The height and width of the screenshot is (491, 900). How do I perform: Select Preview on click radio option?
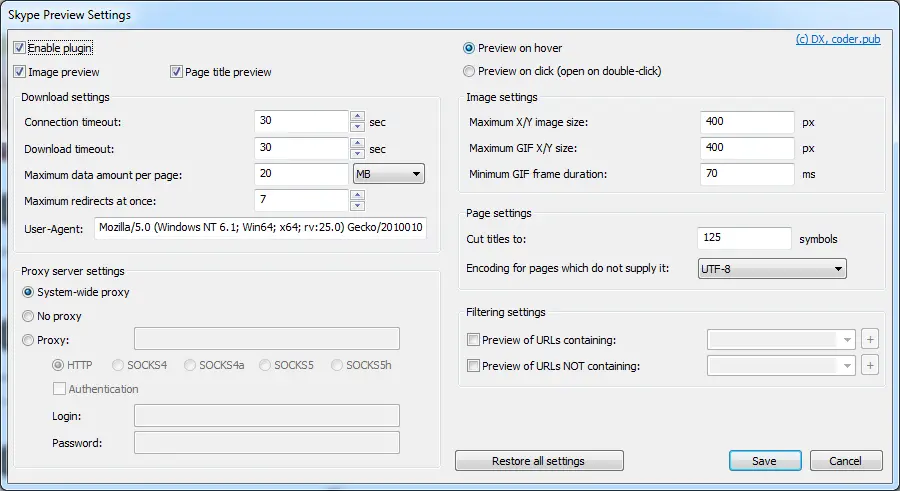[x=469, y=71]
